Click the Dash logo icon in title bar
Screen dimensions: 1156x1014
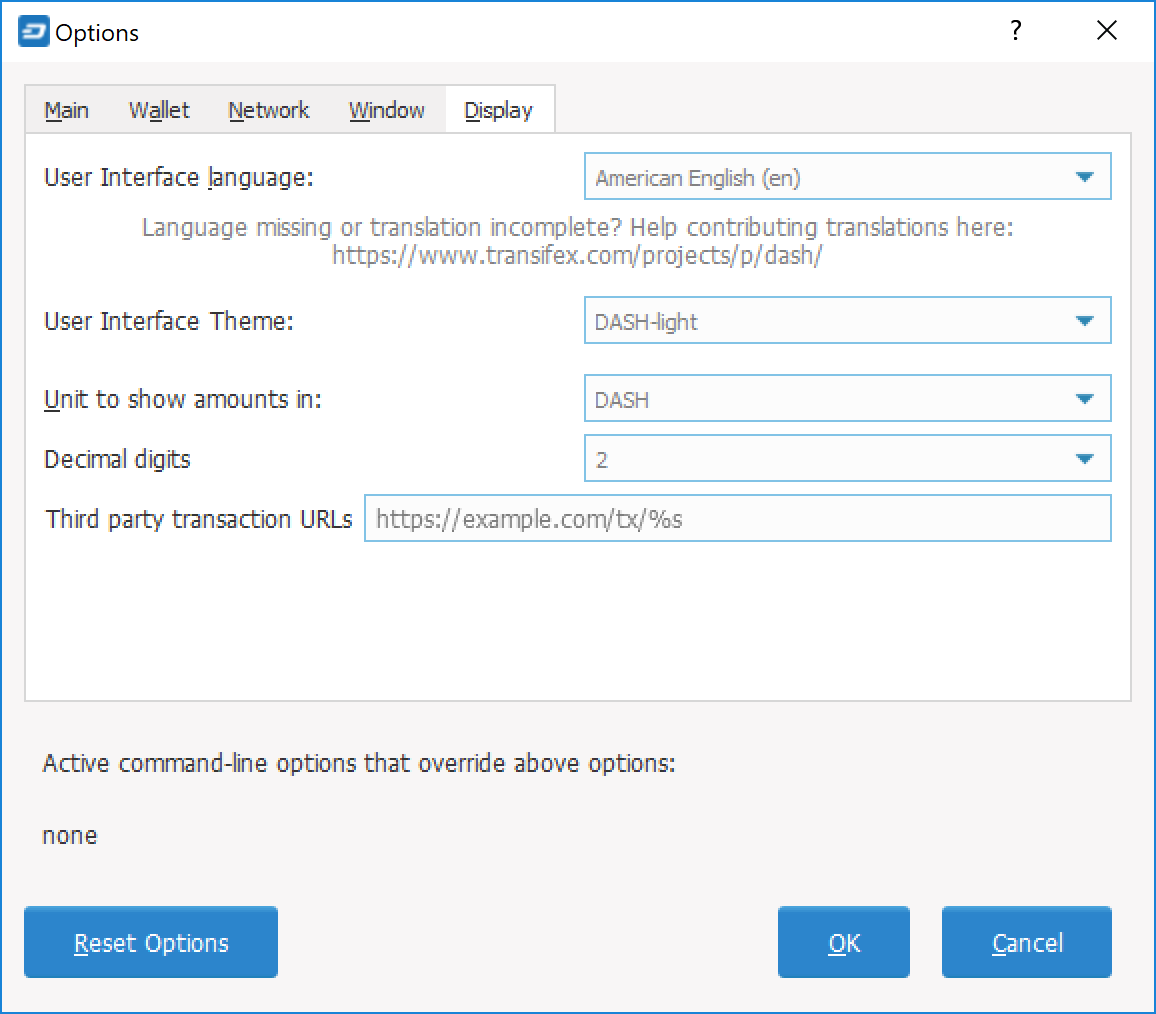(33, 31)
